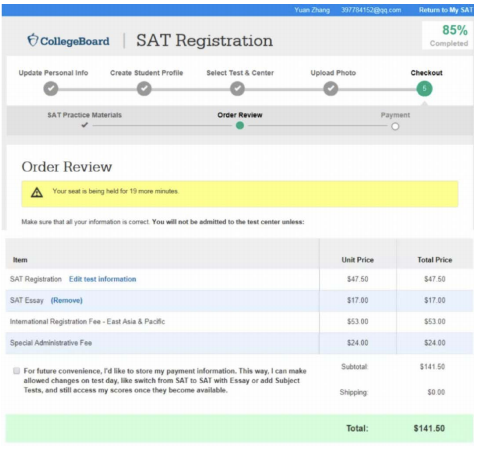This screenshot has height=450, width=479.
Task: Click SAT Essay total price $17.00
Action: point(435,300)
